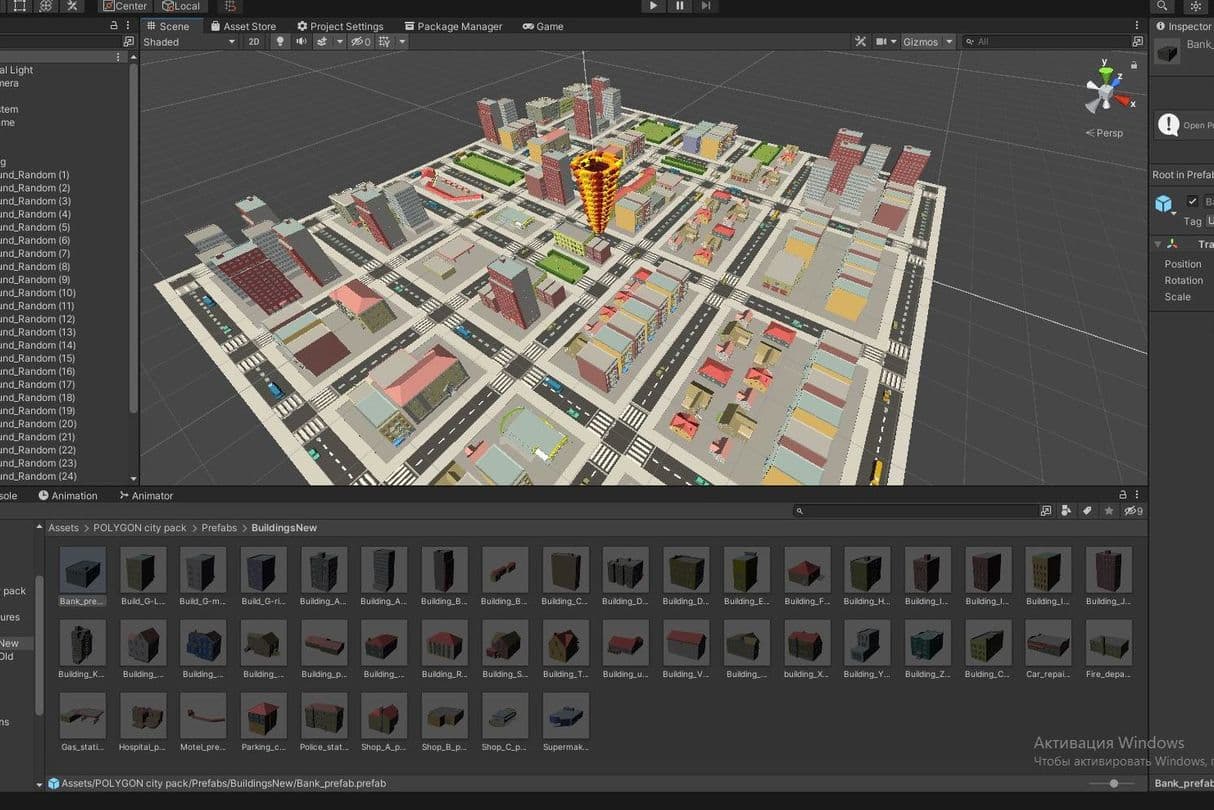
Task: Collapse the Transform component foldout
Action: coord(1158,244)
